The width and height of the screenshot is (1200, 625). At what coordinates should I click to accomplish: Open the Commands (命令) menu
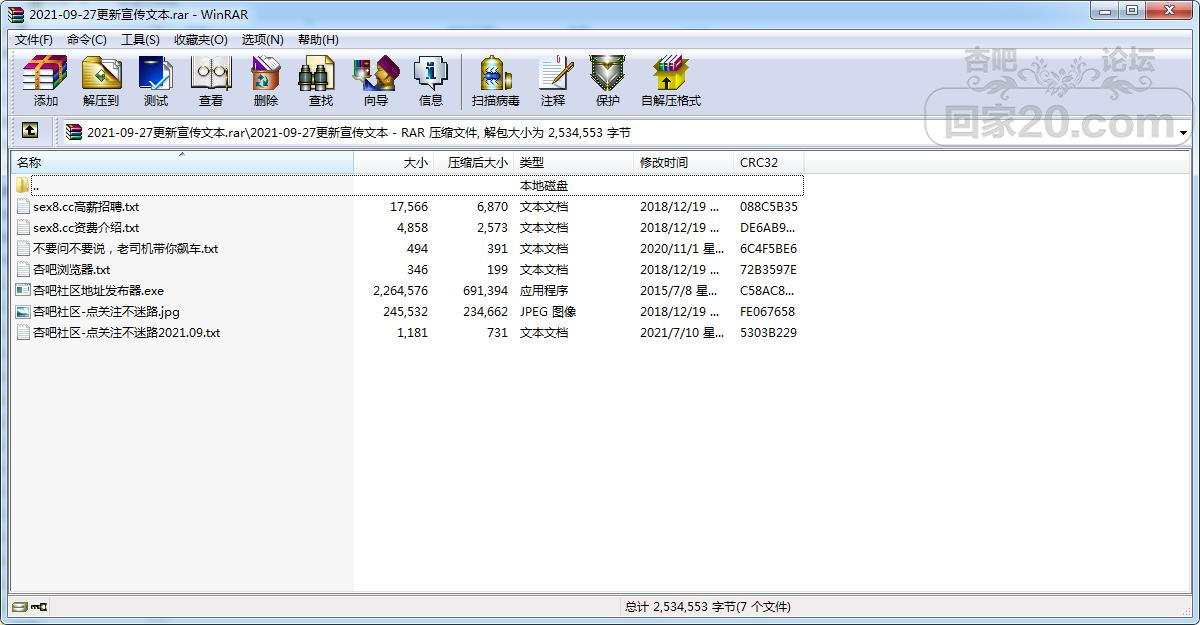coord(87,40)
